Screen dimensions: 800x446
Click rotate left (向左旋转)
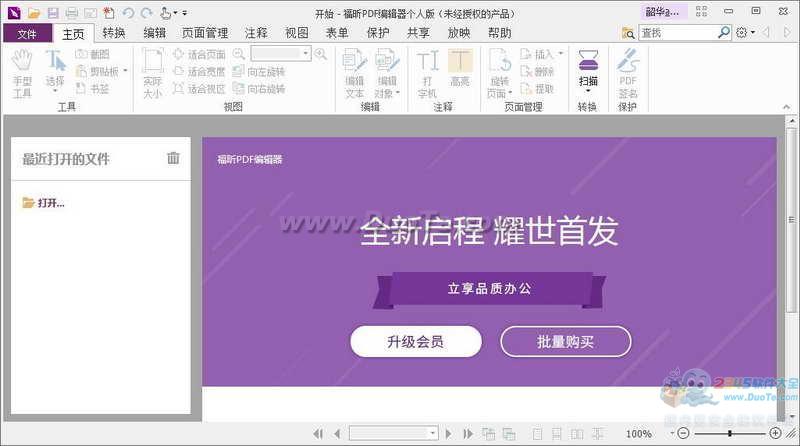pyautogui.click(x=259, y=71)
